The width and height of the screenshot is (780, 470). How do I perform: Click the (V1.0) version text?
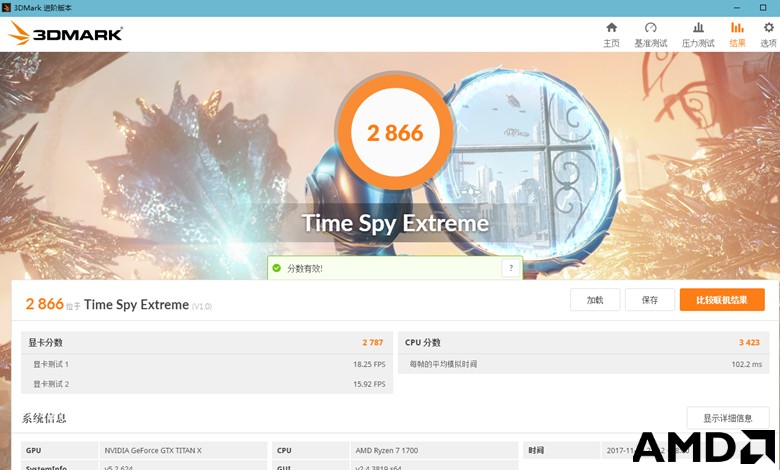(201, 306)
